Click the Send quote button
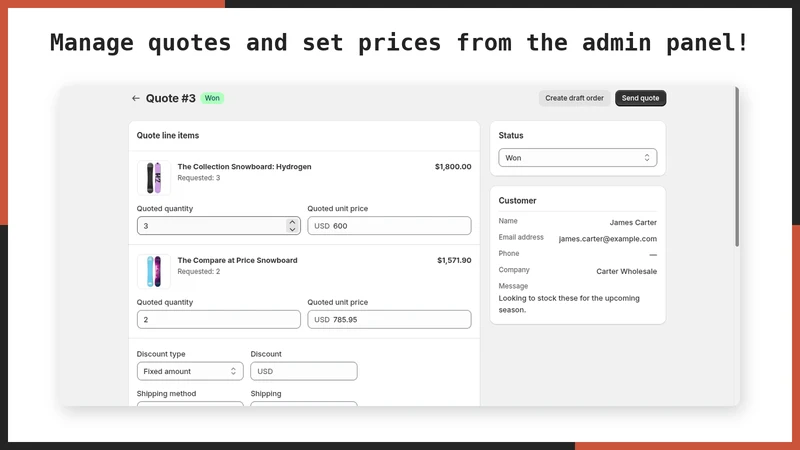This screenshot has height=450, width=800. click(x=640, y=98)
